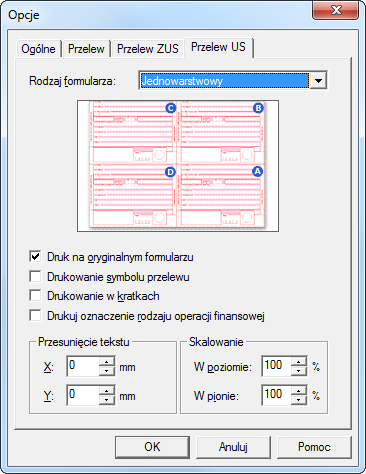This screenshot has width=366, height=474.
Task: Click the blue D form marker
Action: click(x=171, y=172)
